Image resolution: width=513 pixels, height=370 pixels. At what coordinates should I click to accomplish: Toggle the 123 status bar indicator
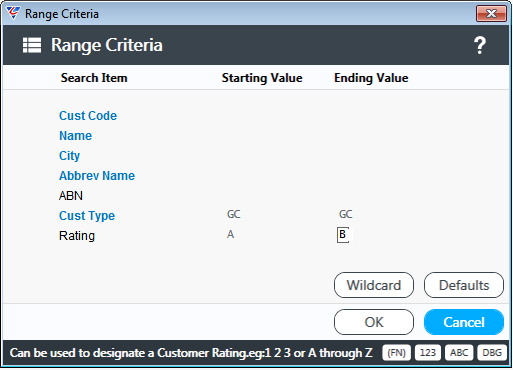[428, 353]
